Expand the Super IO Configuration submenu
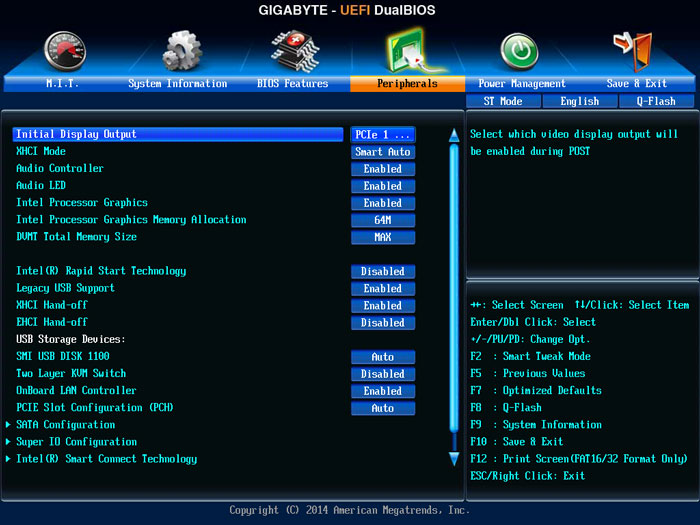The height and width of the screenshot is (525, 700). click(76, 442)
